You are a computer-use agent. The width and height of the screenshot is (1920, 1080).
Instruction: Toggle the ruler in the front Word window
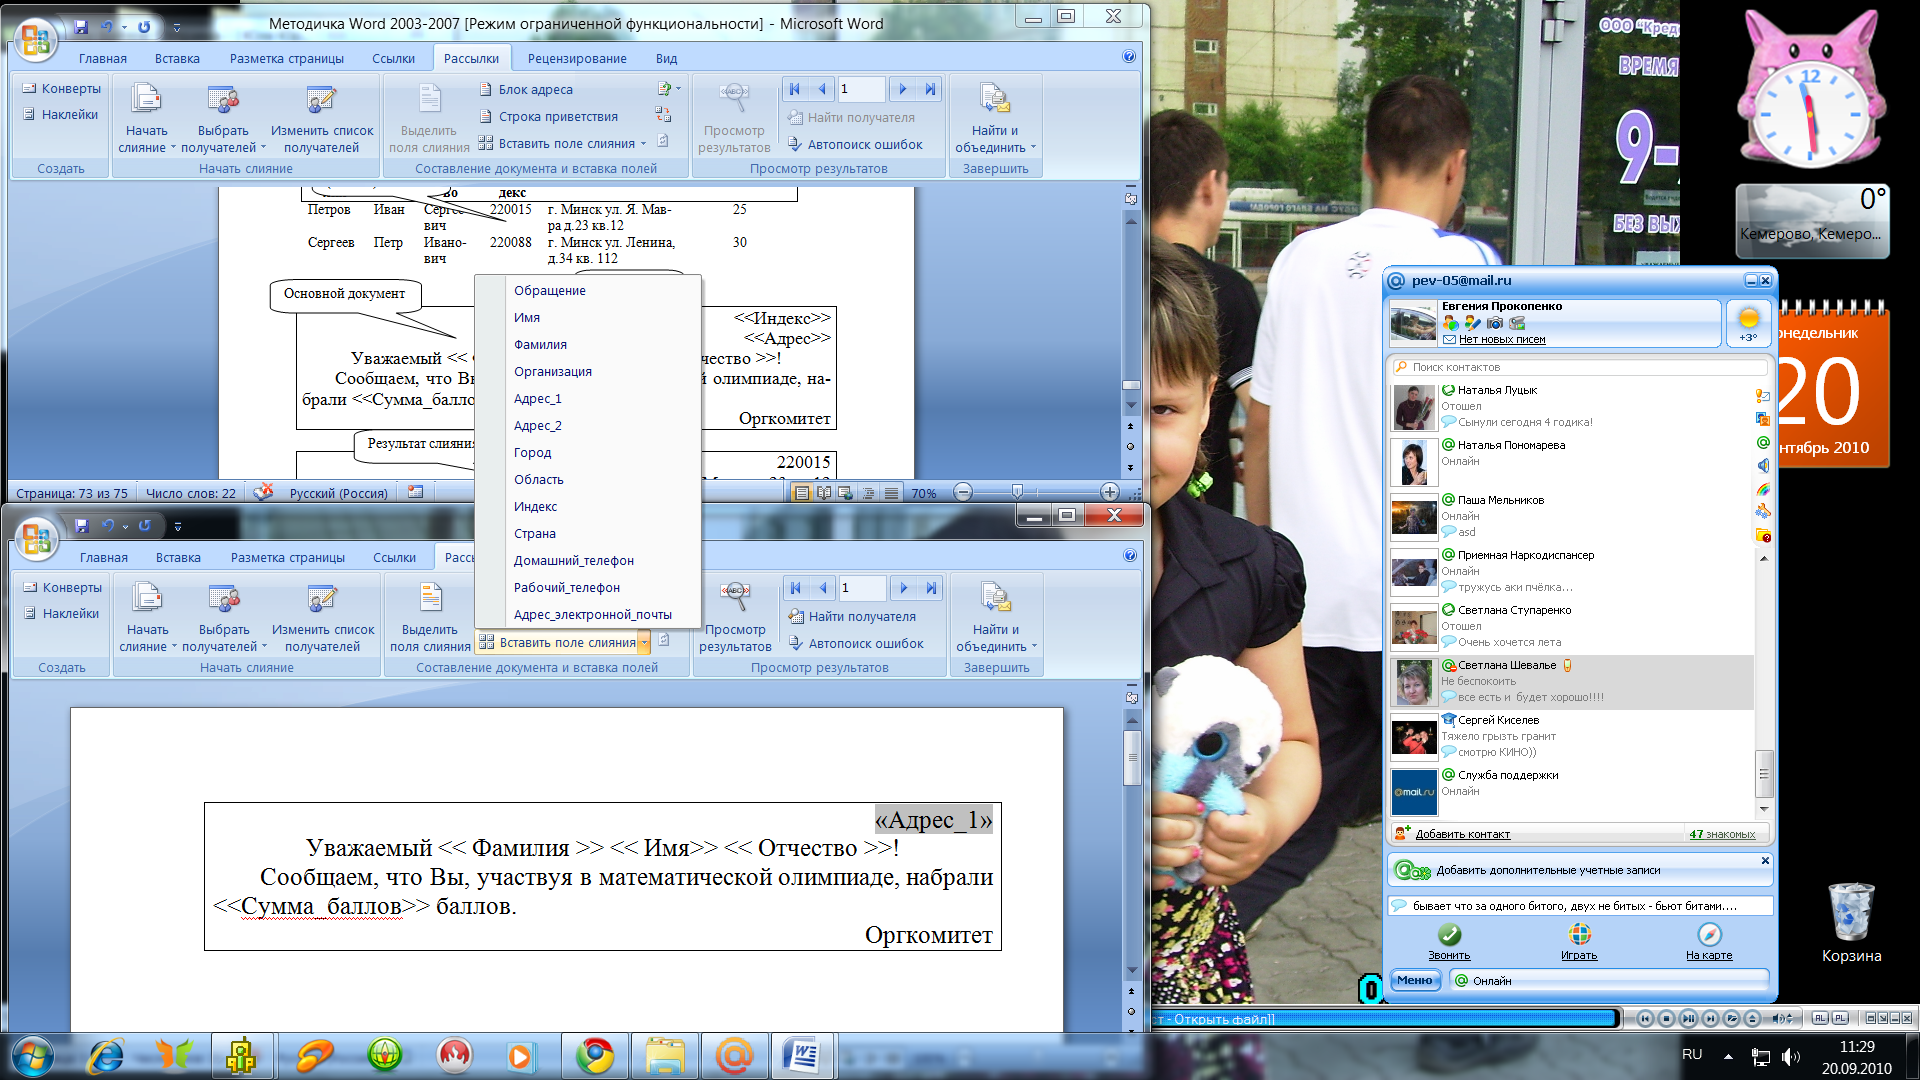tap(1132, 698)
